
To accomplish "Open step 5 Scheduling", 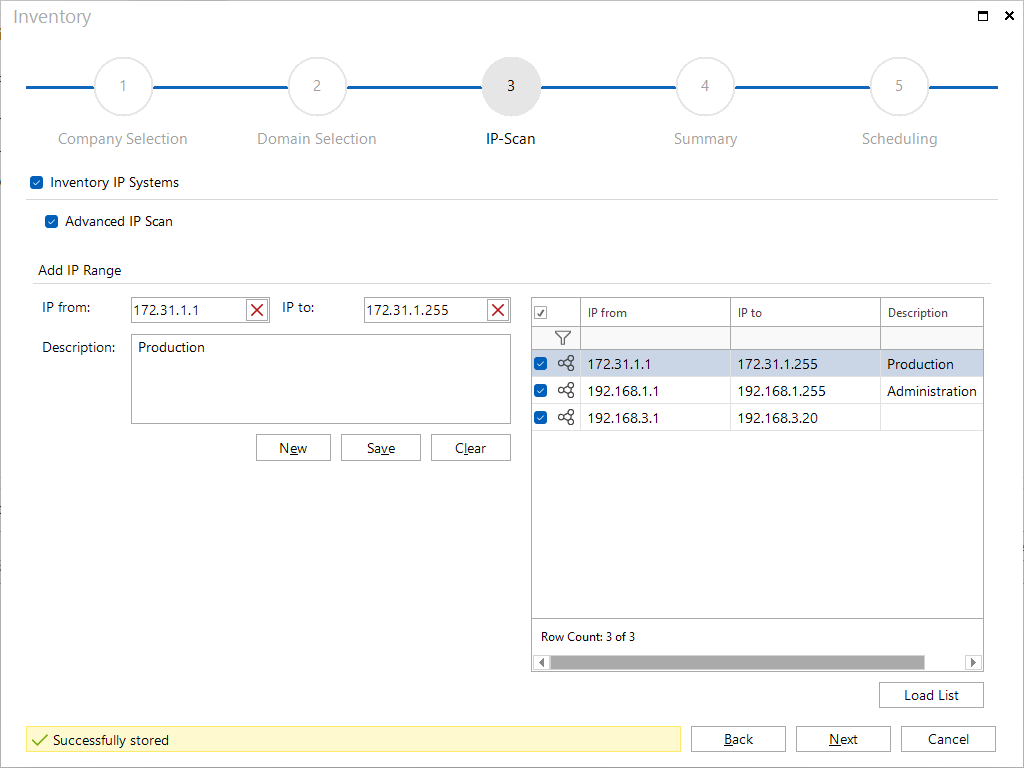I will [899, 86].
